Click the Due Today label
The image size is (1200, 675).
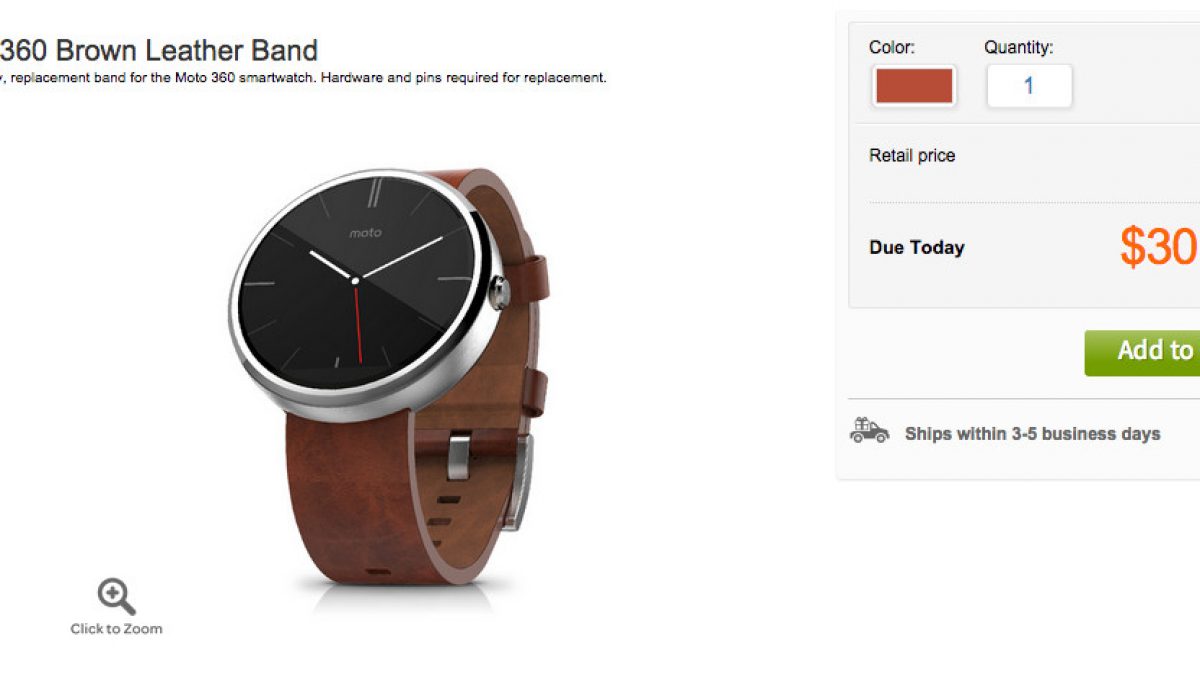(x=917, y=247)
